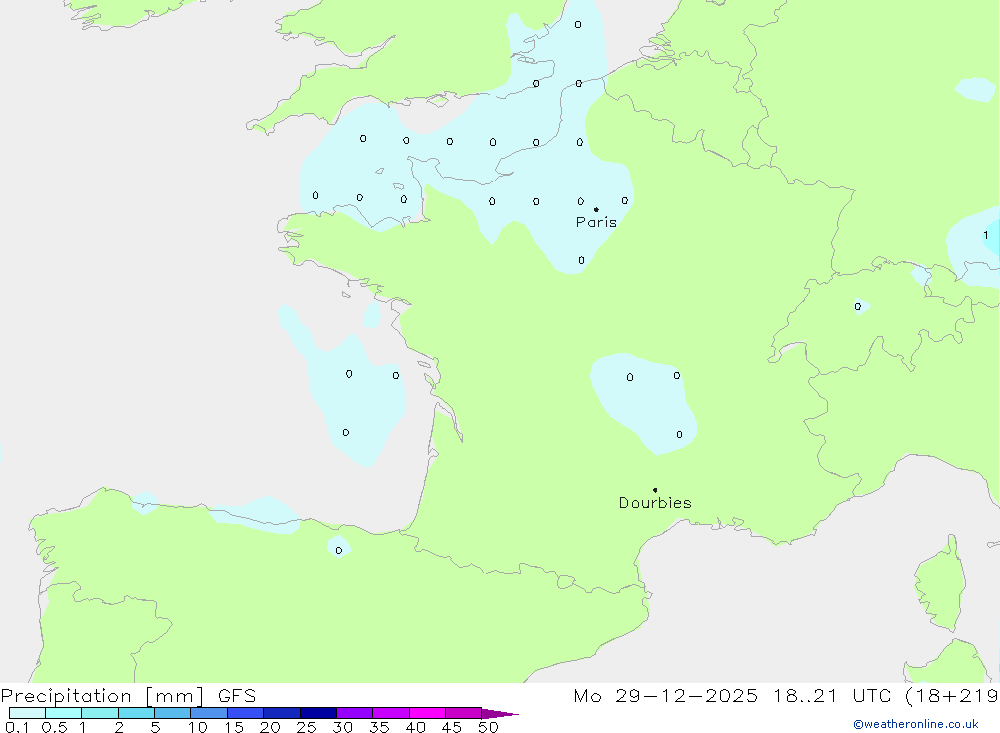
Task: Select the magenta 40 mm legend swatch
Action: 427,713
